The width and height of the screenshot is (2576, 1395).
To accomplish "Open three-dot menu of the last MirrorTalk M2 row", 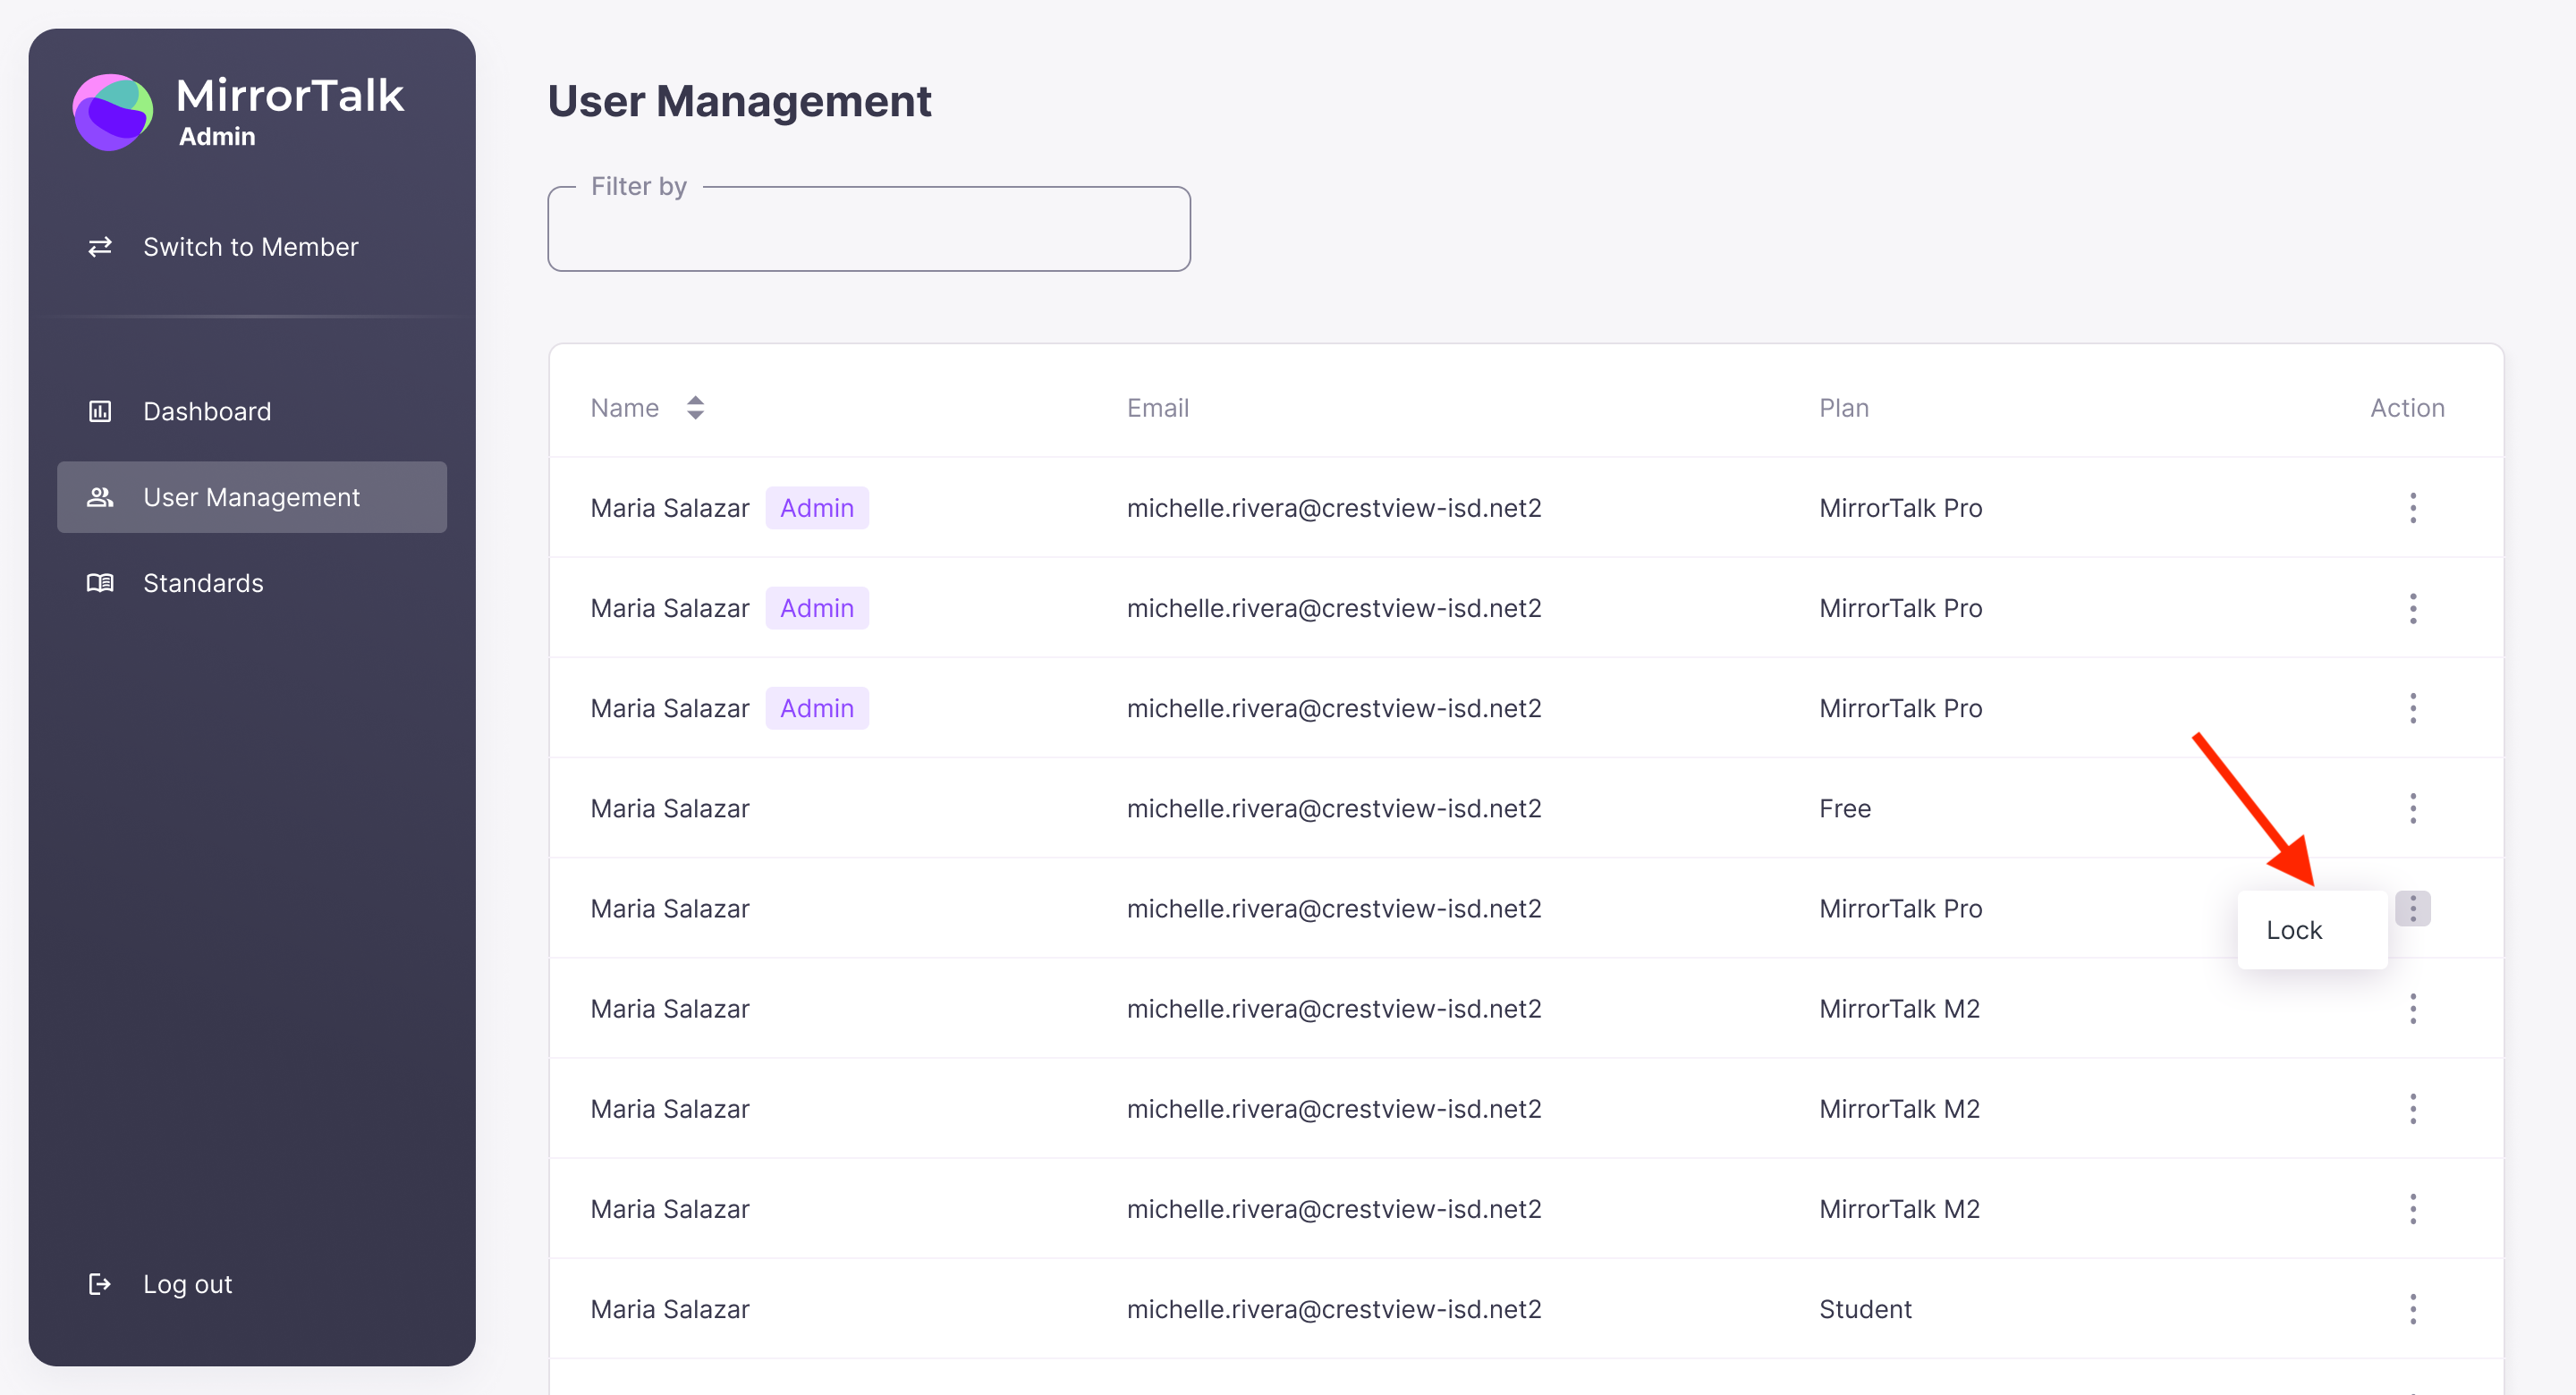I will click(x=2413, y=1209).
